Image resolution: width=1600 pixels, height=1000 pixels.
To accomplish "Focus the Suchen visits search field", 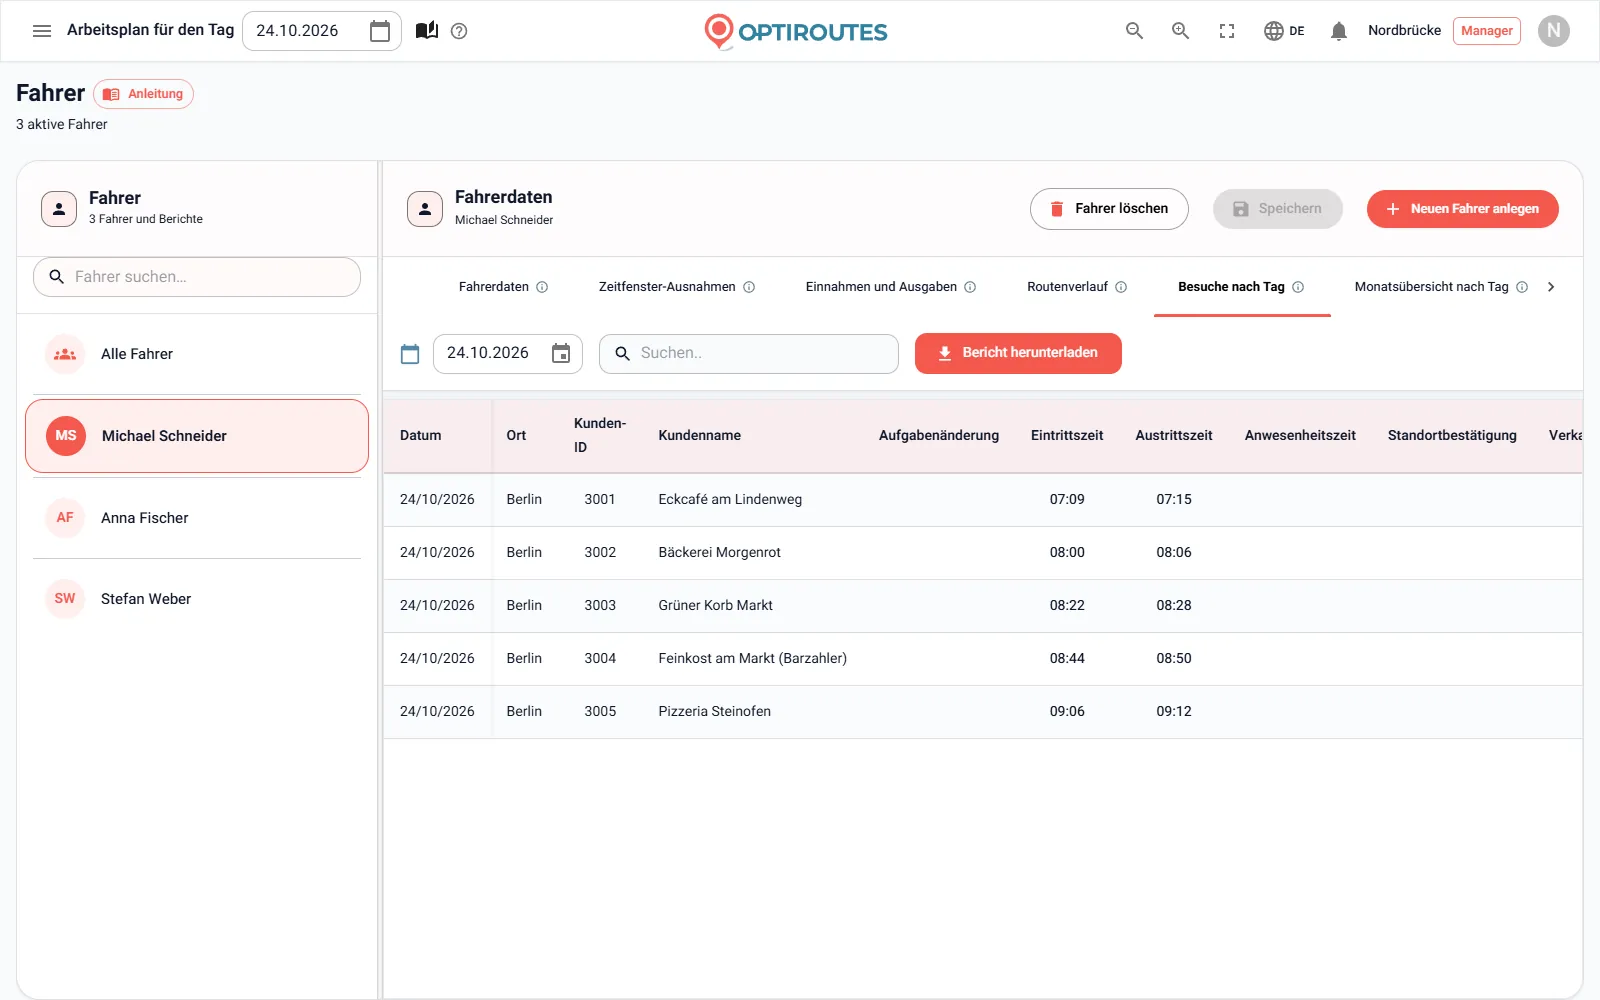I will pos(749,354).
